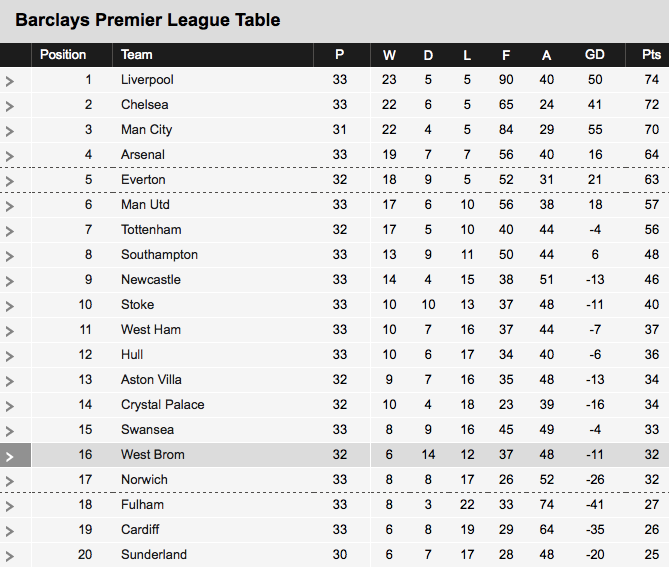Click the Position column header
669x571 pixels.
[x=63, y=55]
